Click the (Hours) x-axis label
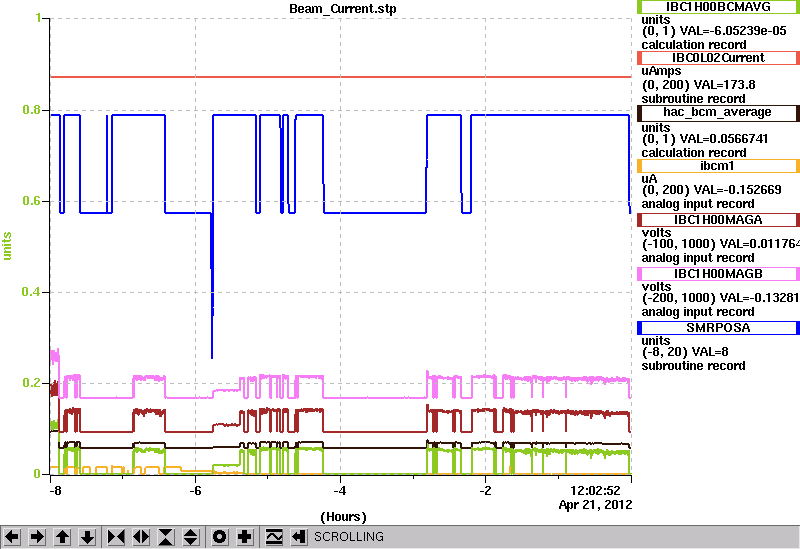The height and width of the screenshot is (549, 800). (x=343, y=517)
